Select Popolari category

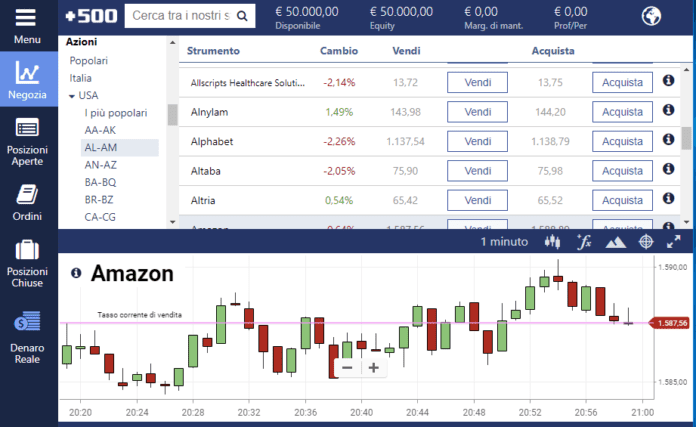[89, 61]
